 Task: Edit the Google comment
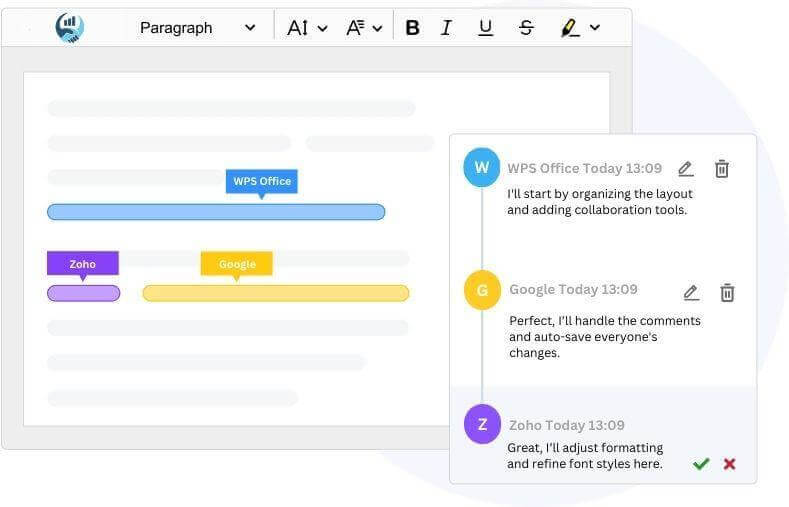click(x=691, y=292)
